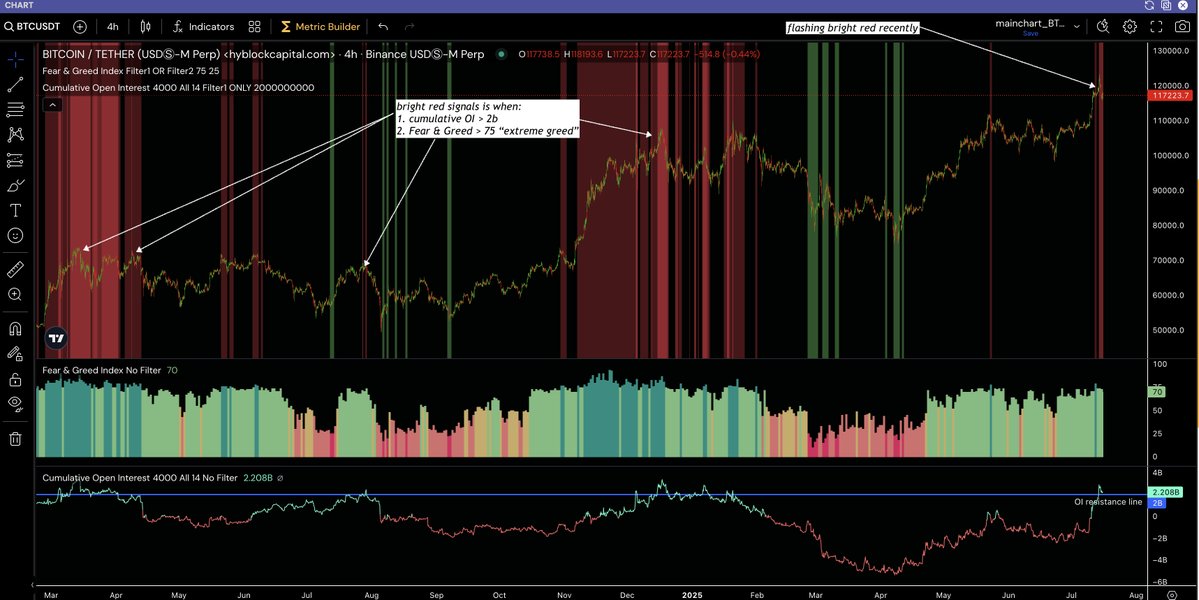The height and width of the screenshot is (600, 1199).
Task: Toggle lock all drawings
Action: pos(15,379)
